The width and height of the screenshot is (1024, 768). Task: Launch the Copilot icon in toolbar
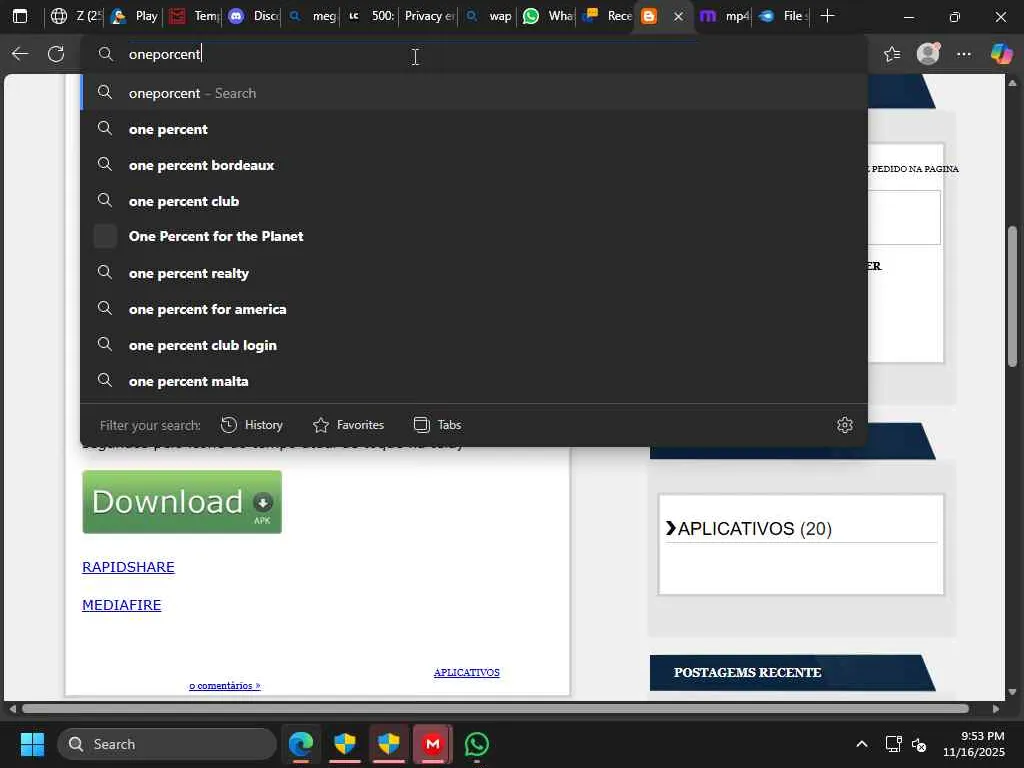click(x=1001, y=54)
